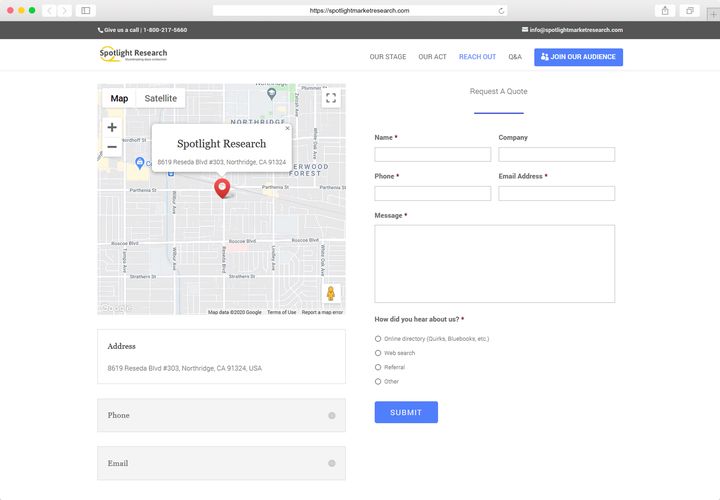
Task: Click the map fullscreen toggle icon
Action: [x=331, y=98]
